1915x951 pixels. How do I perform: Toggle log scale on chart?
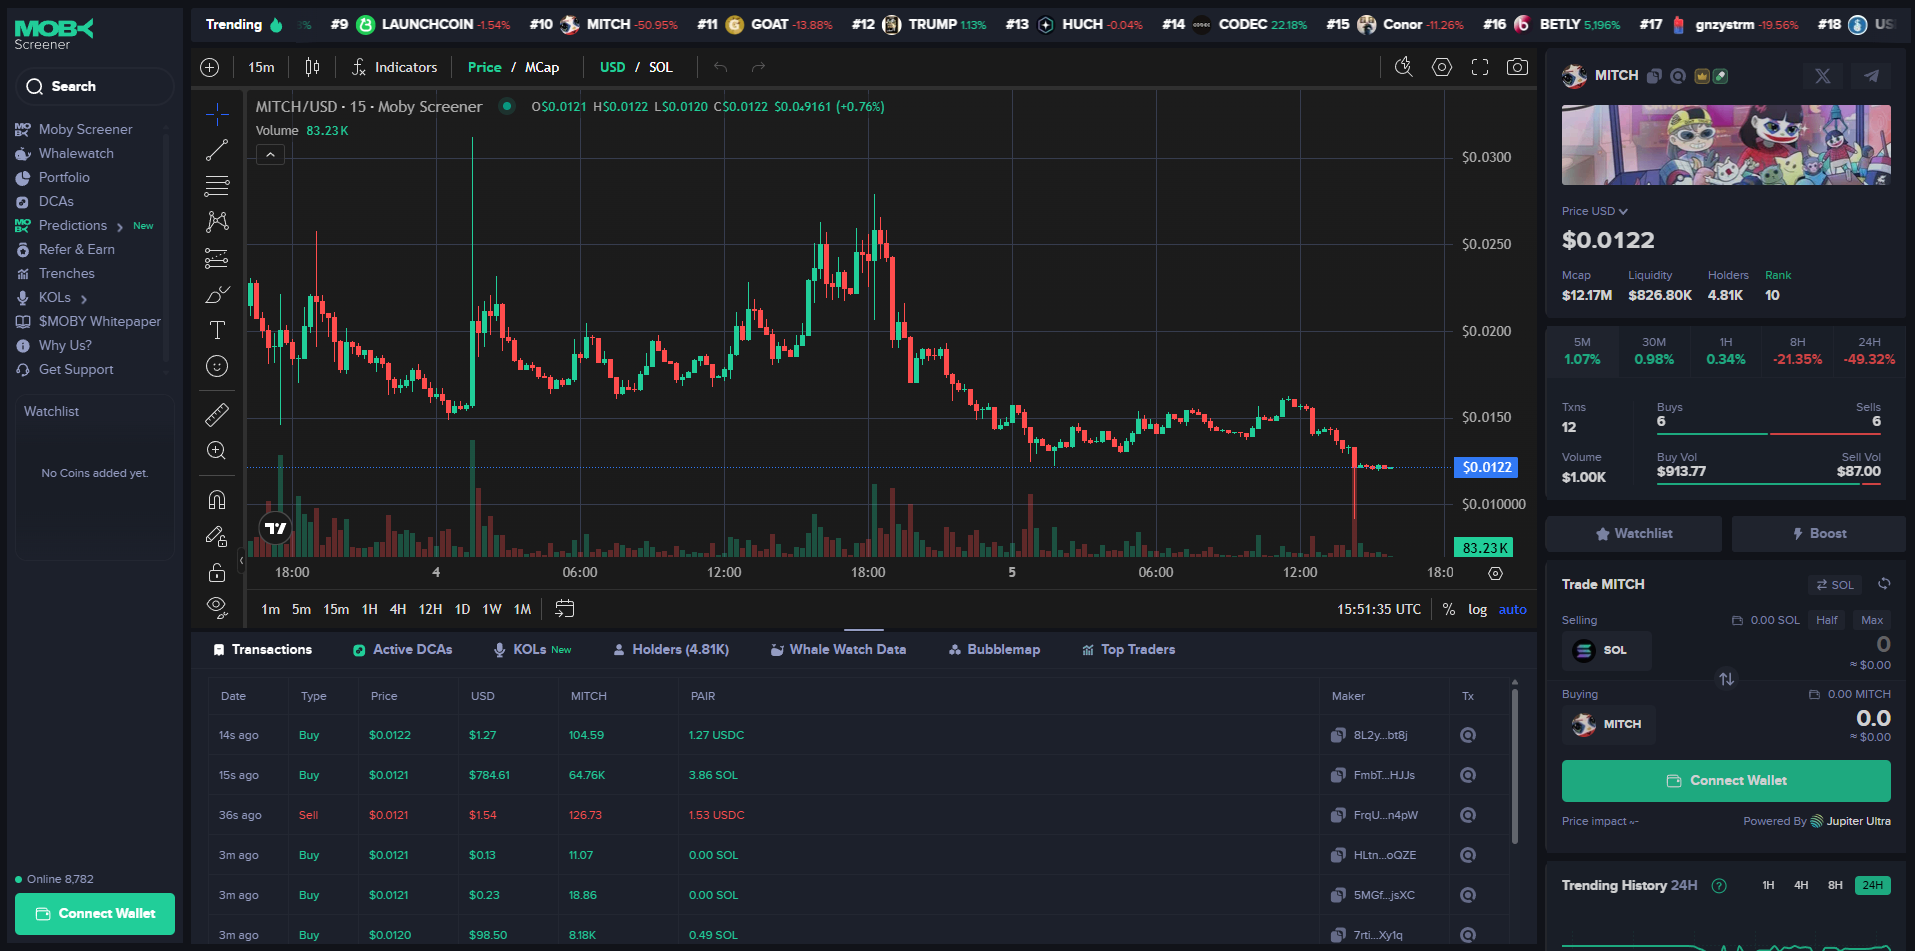1477,609
